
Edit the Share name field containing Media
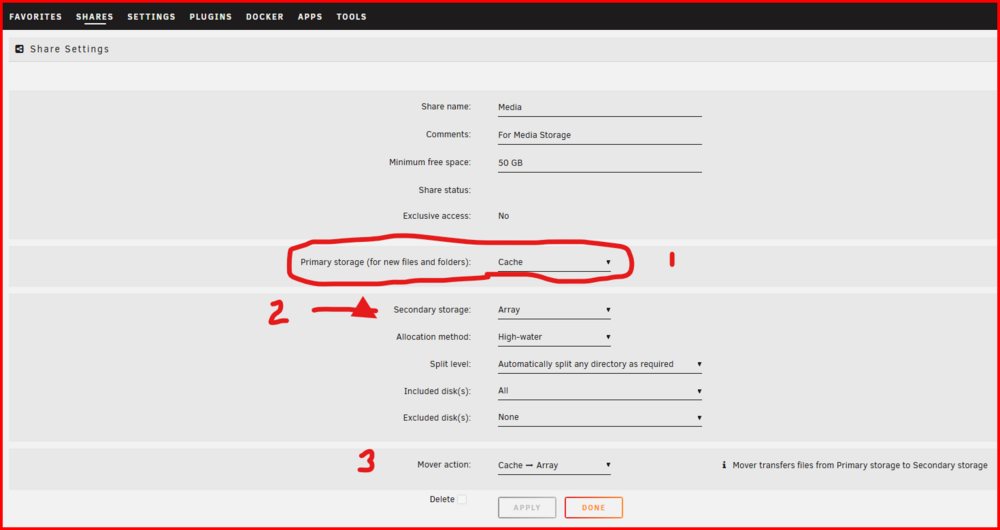coord(599,107)
